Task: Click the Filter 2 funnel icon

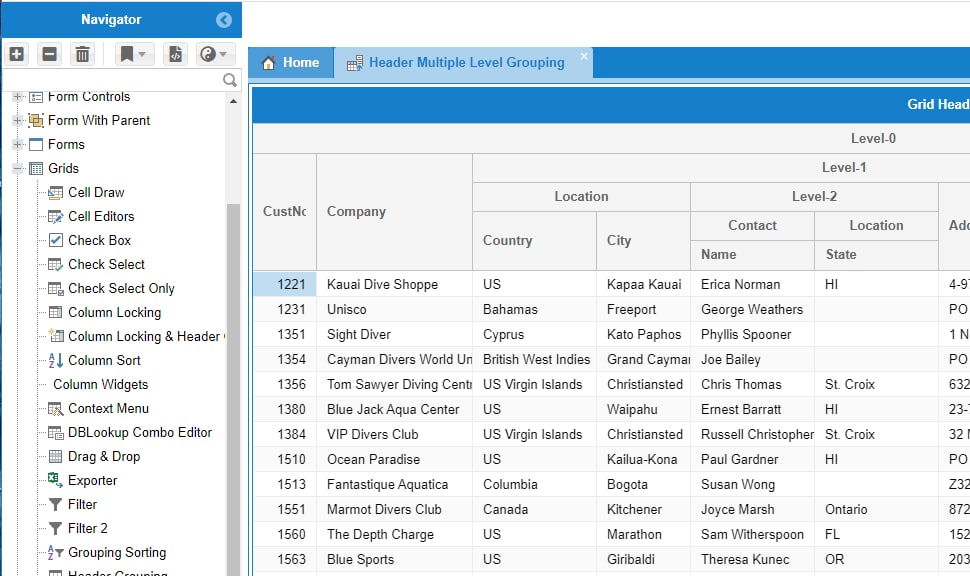Action: tap(56, 528)
